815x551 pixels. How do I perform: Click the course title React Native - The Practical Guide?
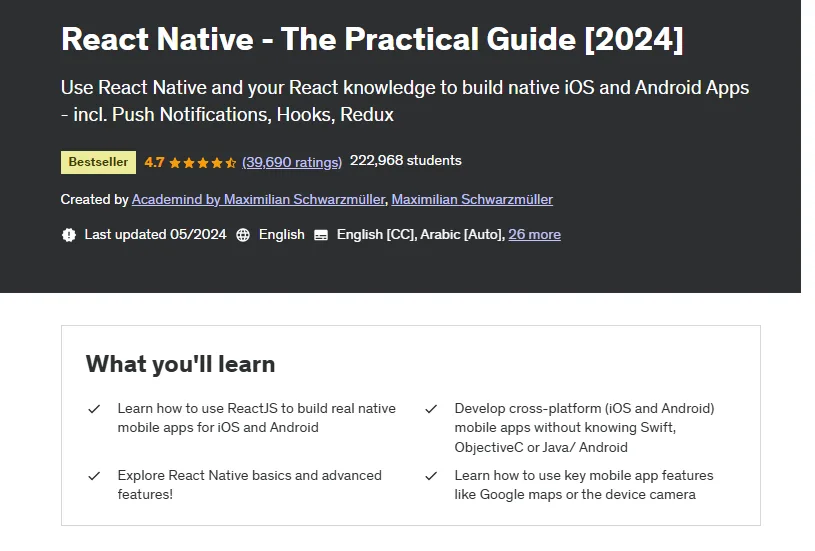(372, 39)
